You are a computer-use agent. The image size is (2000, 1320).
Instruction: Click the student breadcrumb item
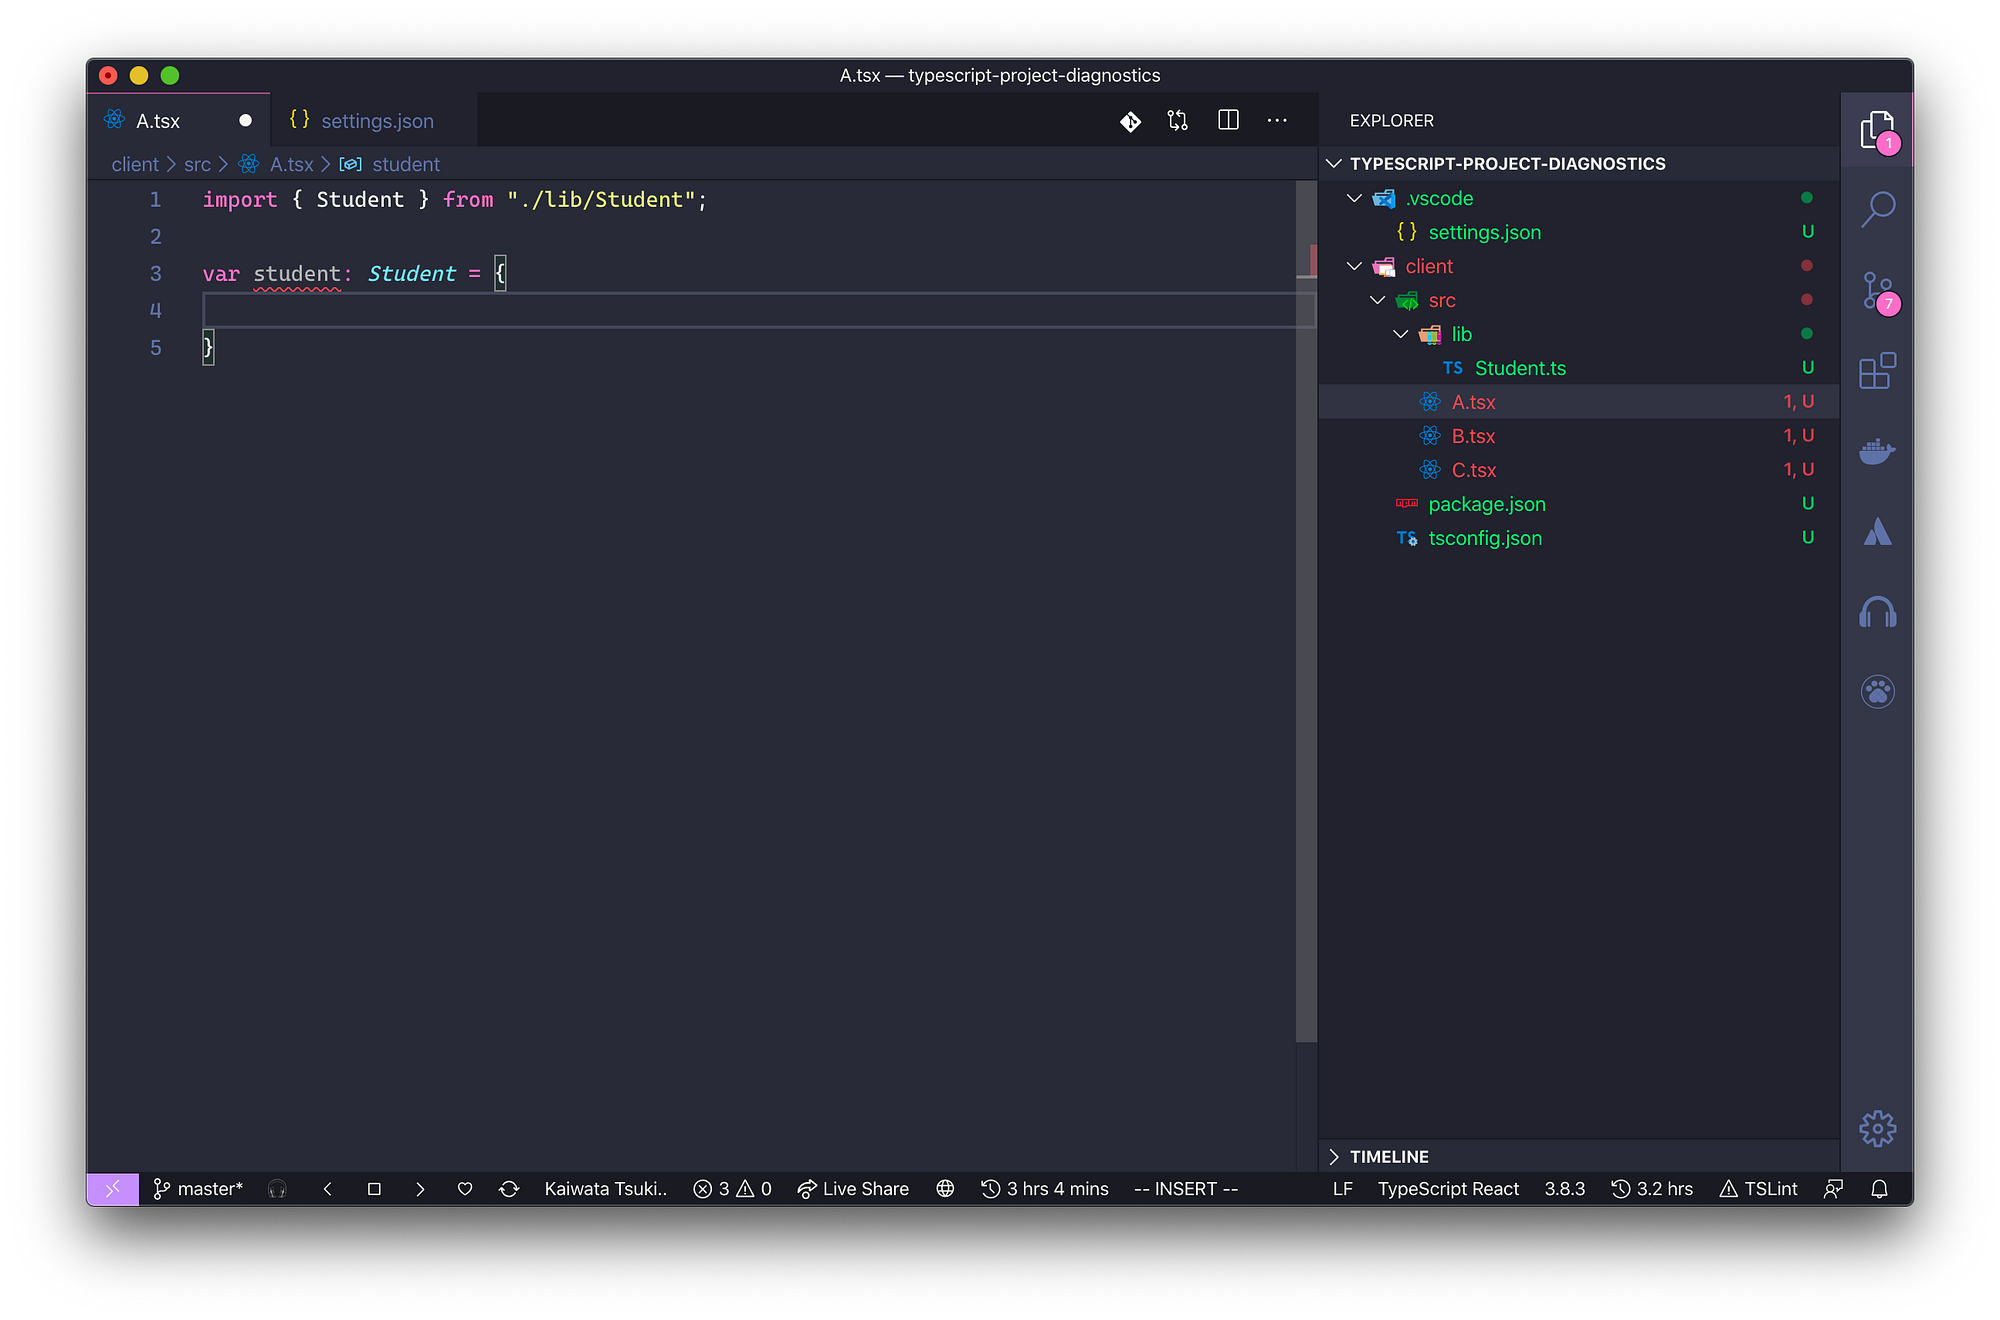point(405,164)
